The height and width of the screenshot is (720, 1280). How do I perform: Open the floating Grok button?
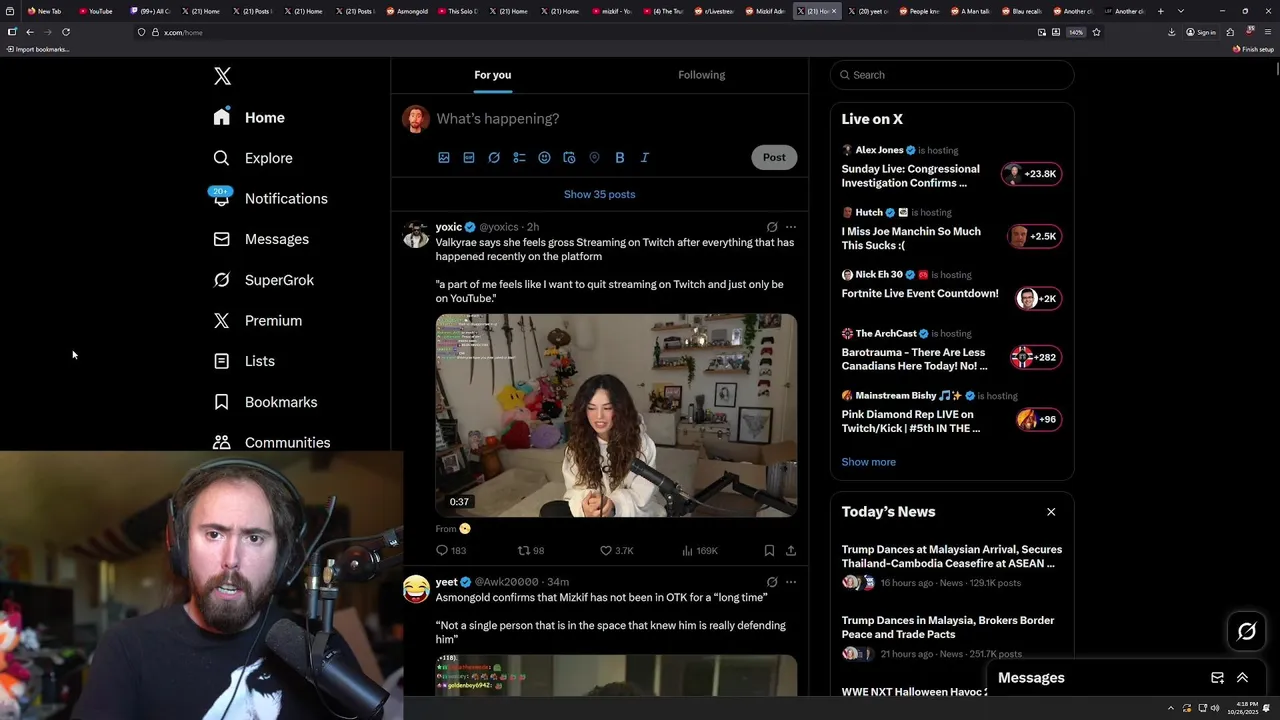(1247, 631)
